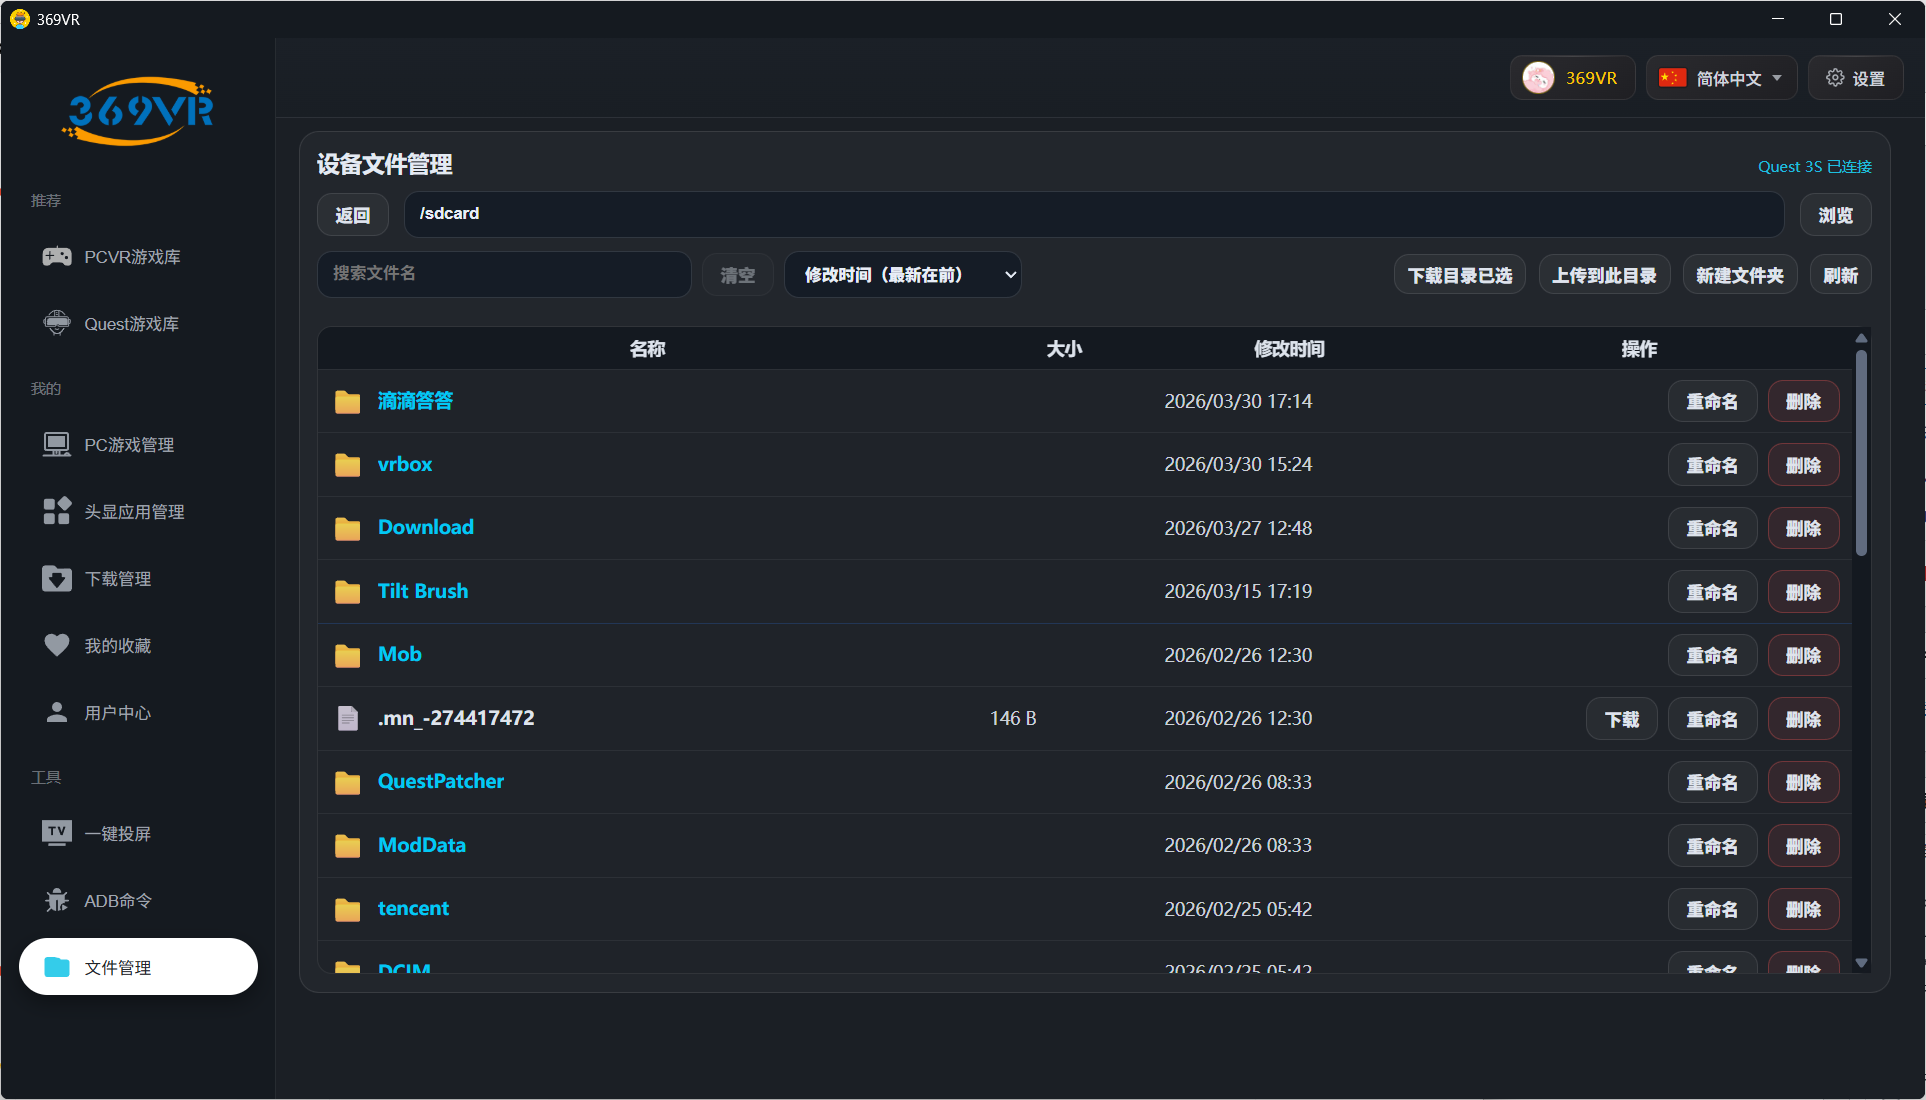Click the Quest headset icon in sidebar
Viewport: 1926px width, 1100px height.
coord(57,323)
